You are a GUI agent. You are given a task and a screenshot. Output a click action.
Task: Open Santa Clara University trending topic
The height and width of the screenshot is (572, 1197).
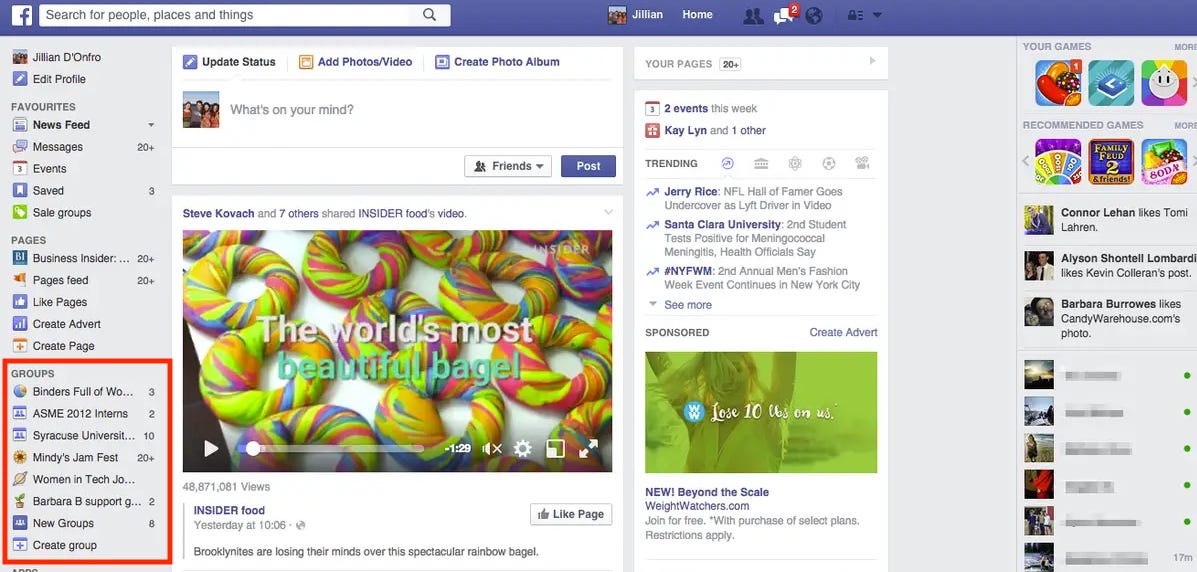coord(722,225)
